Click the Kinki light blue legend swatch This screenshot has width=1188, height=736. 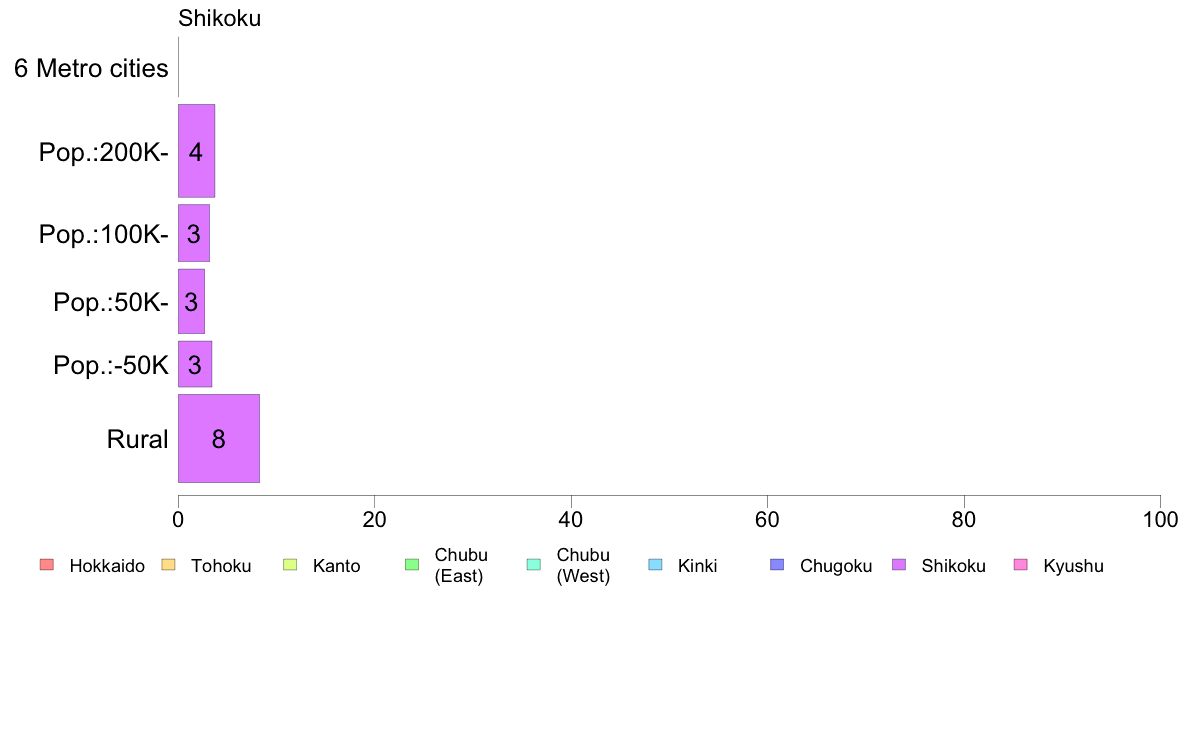pyautogui.click(x=655, y=565)
